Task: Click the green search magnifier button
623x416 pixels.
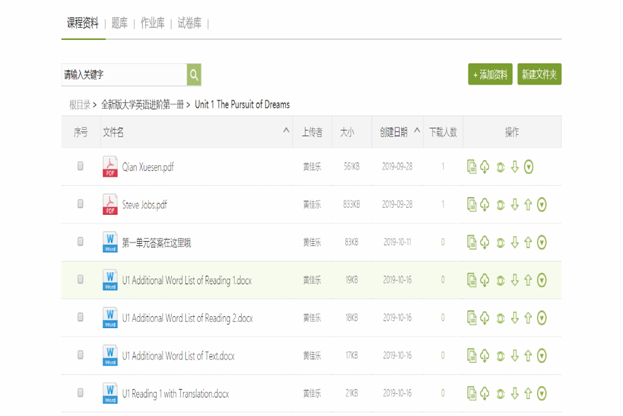Action: pyautogui.click(x=194, y=75)
